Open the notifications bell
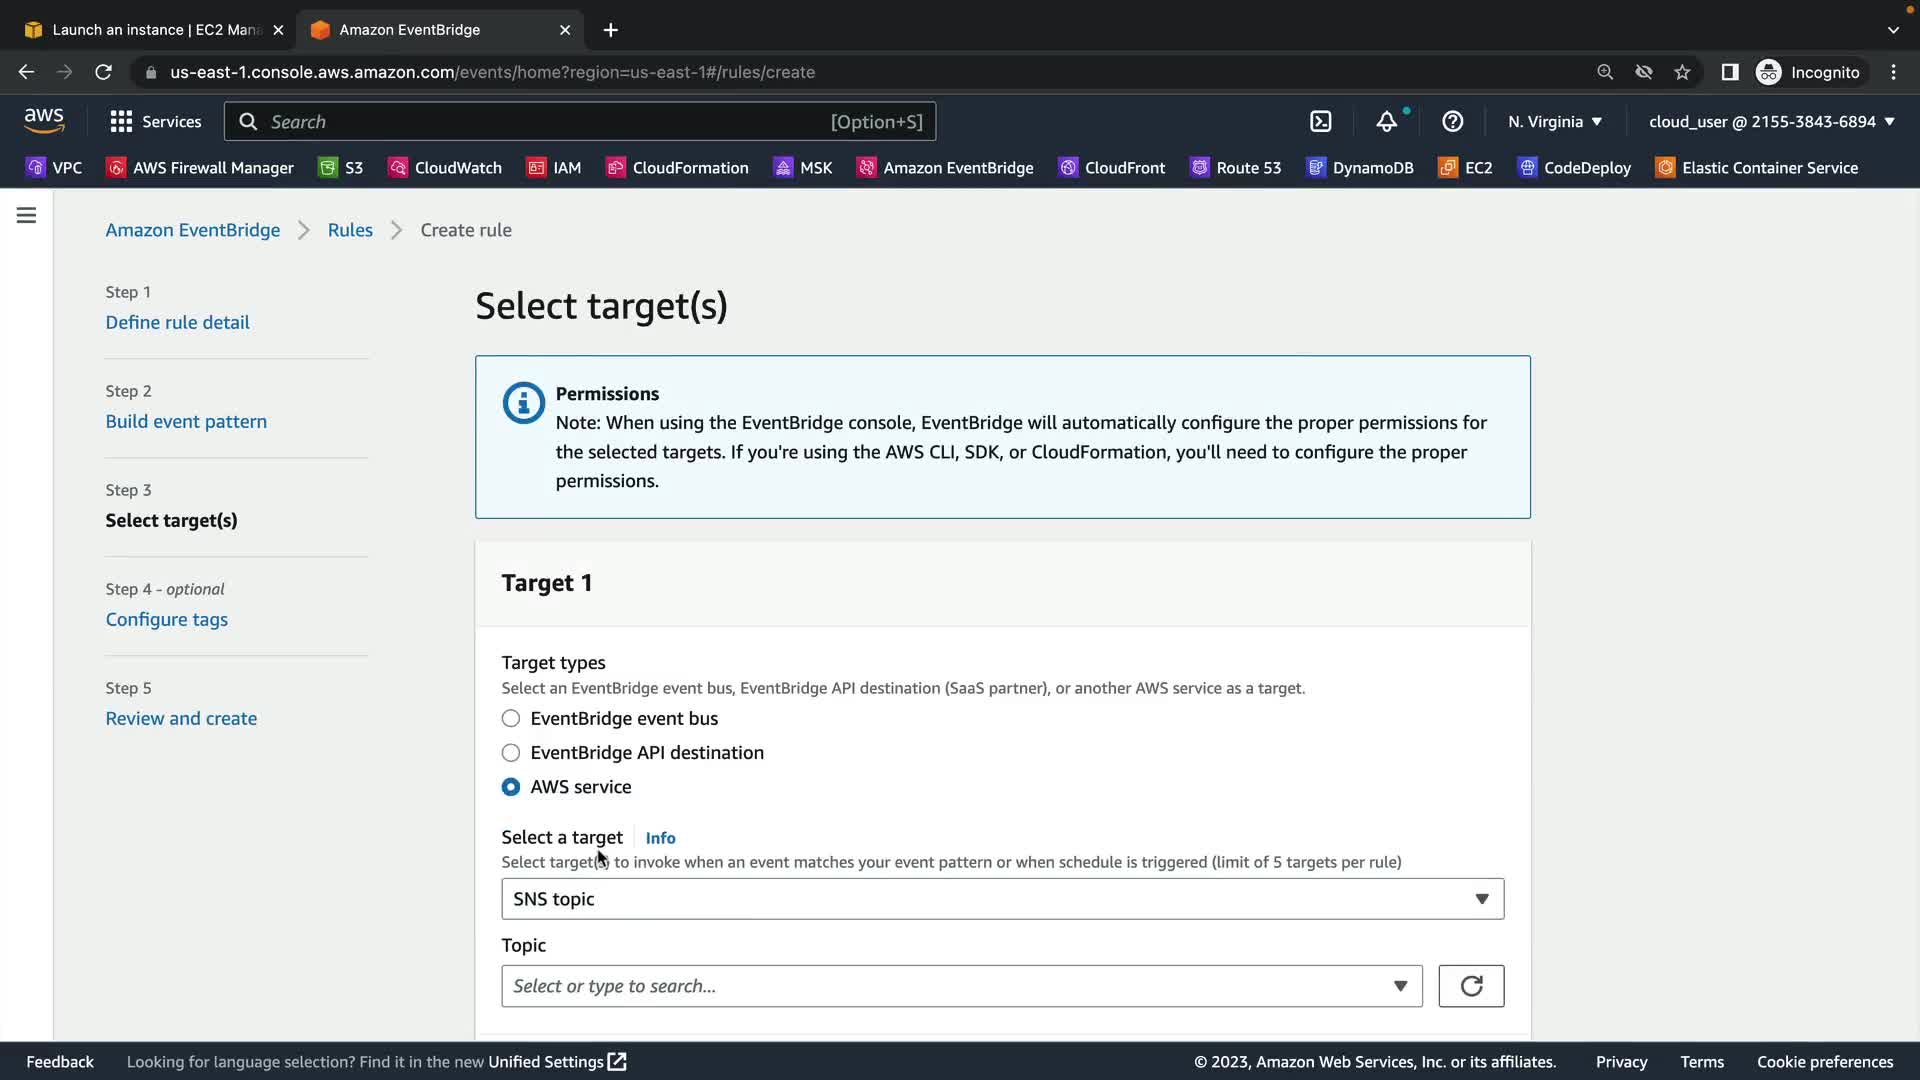 (1386, 122)
